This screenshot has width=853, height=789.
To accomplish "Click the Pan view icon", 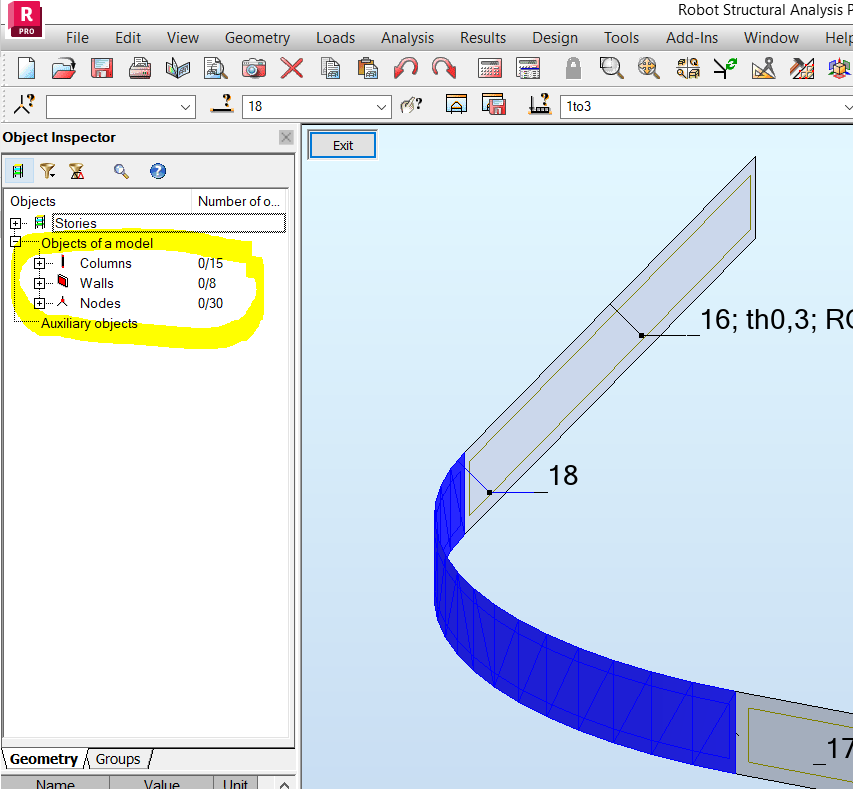I will coord(647,69).
